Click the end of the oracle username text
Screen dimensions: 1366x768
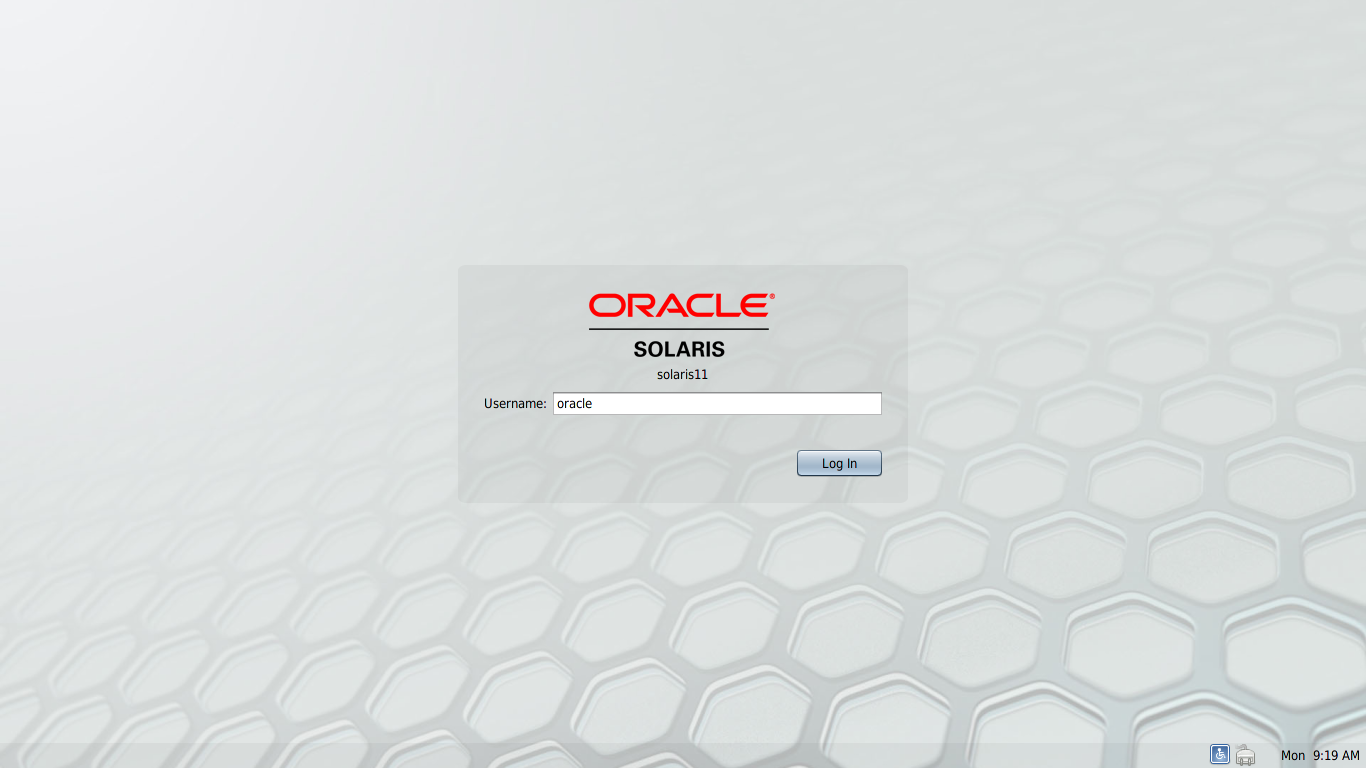pos(593,403)
